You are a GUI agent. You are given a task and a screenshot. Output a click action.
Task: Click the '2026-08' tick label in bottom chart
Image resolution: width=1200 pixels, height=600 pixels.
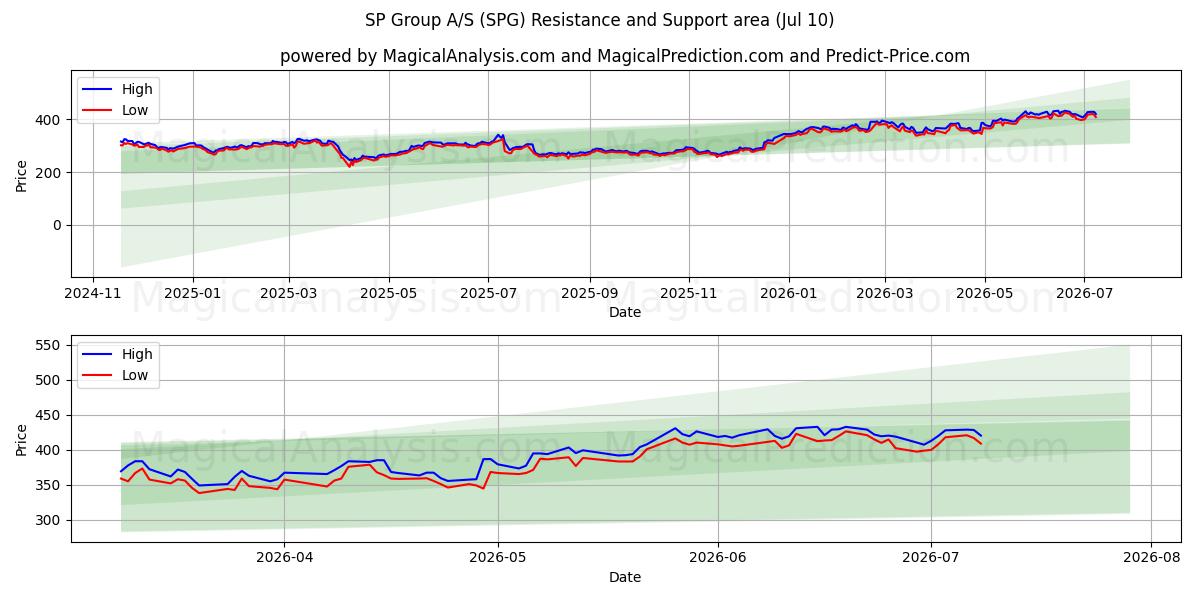point(1151,558)
